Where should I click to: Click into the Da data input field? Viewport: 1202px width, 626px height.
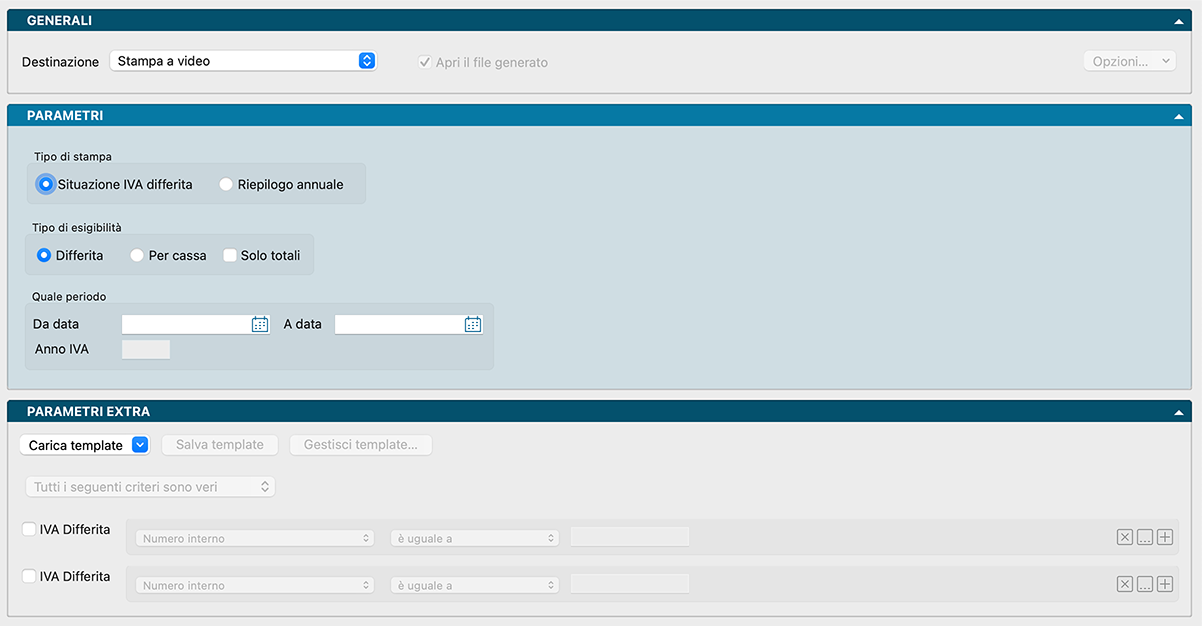185,324
